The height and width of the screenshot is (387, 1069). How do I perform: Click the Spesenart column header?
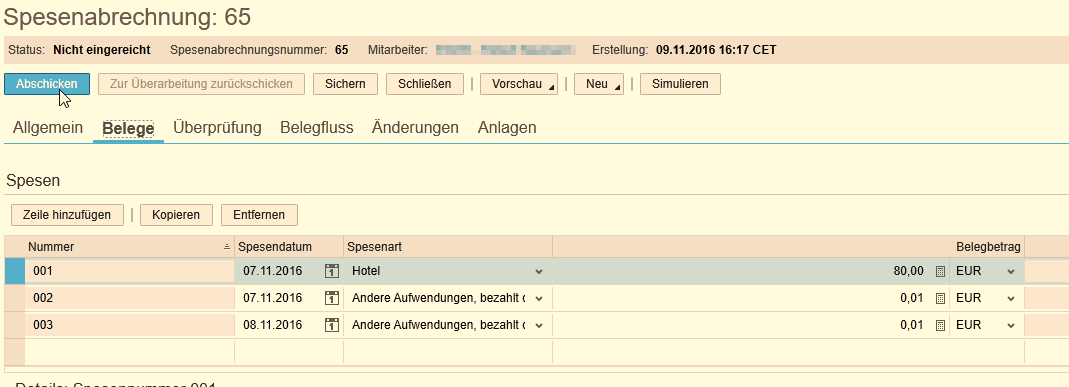point(448,247)
